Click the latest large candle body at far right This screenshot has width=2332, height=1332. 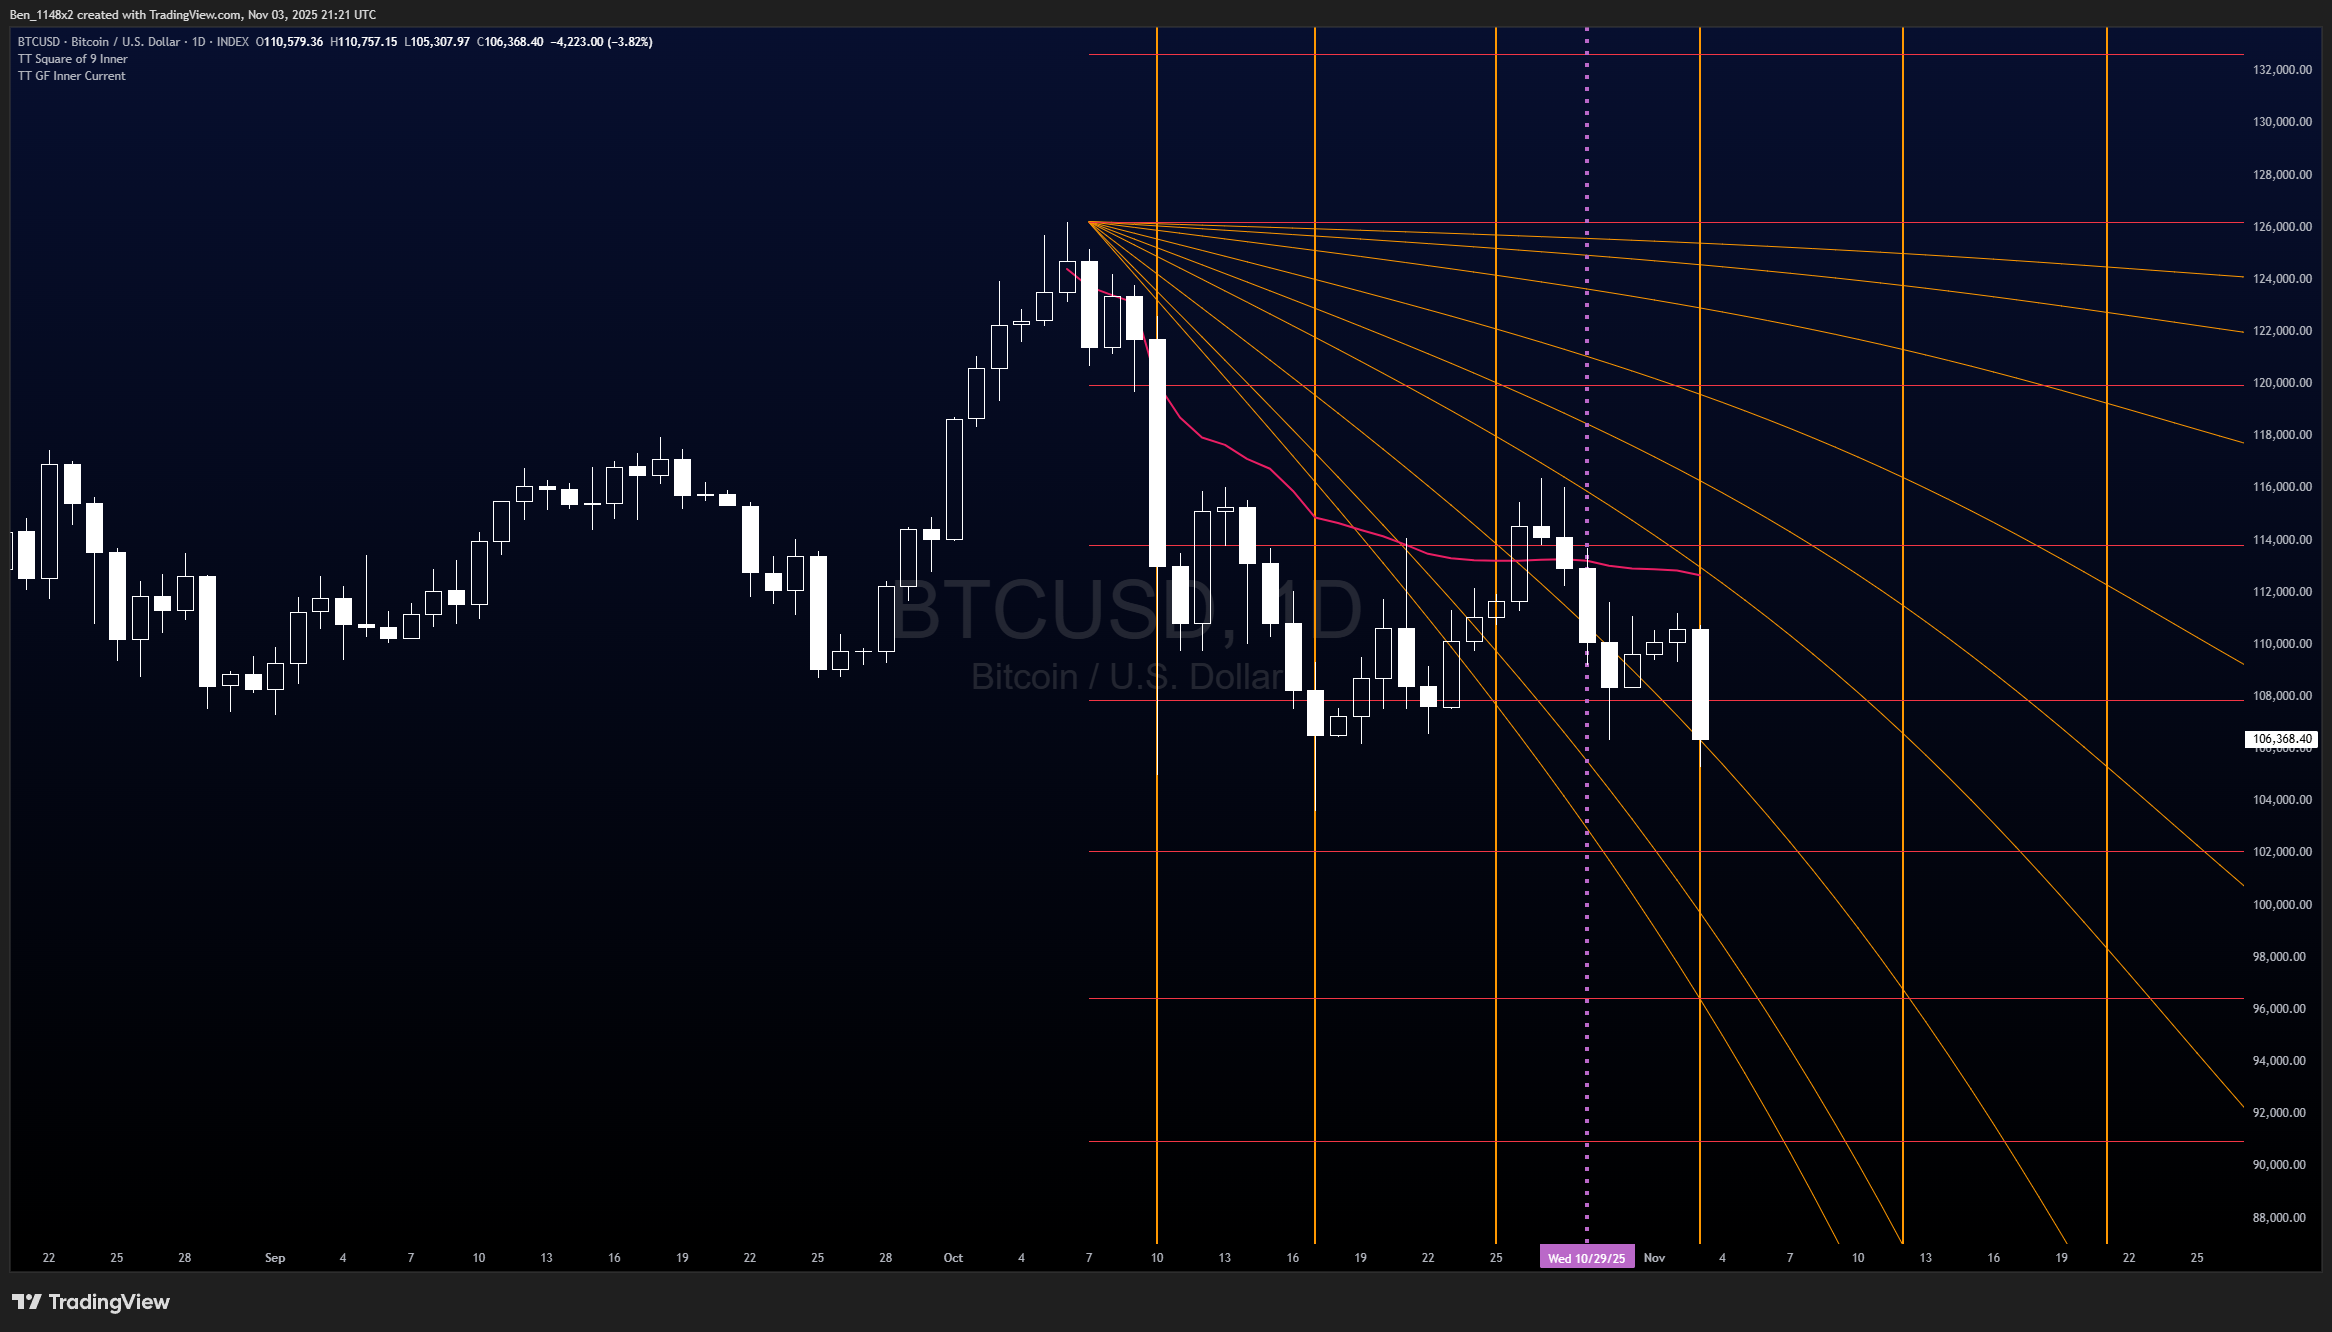click(1700, 684)
